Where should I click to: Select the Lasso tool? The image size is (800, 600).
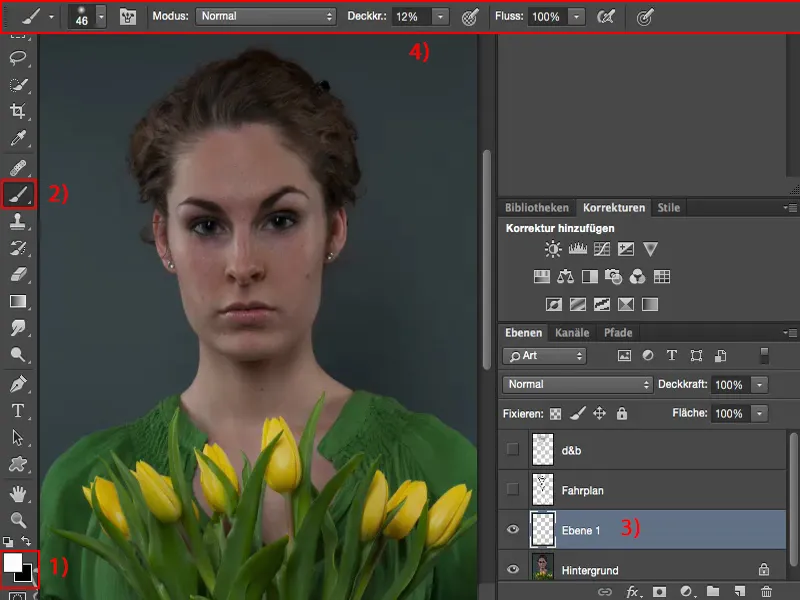point(18,57)
